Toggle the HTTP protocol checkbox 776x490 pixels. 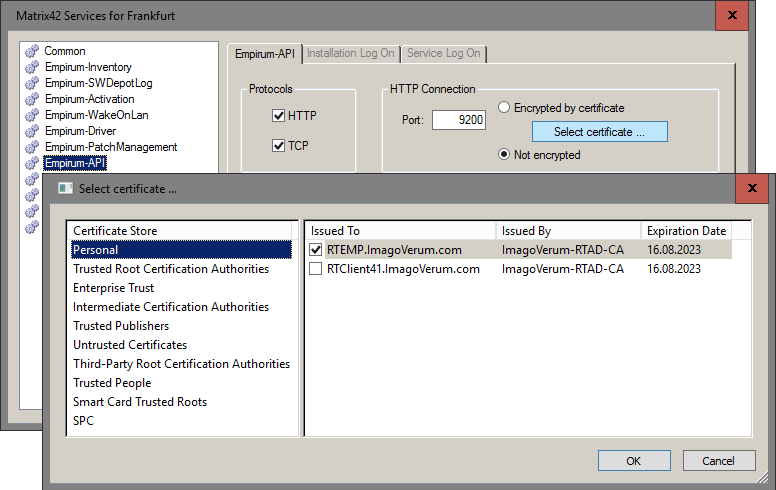tap(279, 116)
